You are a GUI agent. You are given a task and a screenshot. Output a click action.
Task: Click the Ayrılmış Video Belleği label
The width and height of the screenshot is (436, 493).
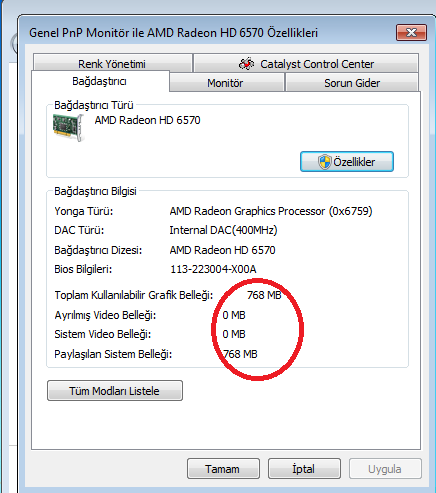(x=105, y=315)
